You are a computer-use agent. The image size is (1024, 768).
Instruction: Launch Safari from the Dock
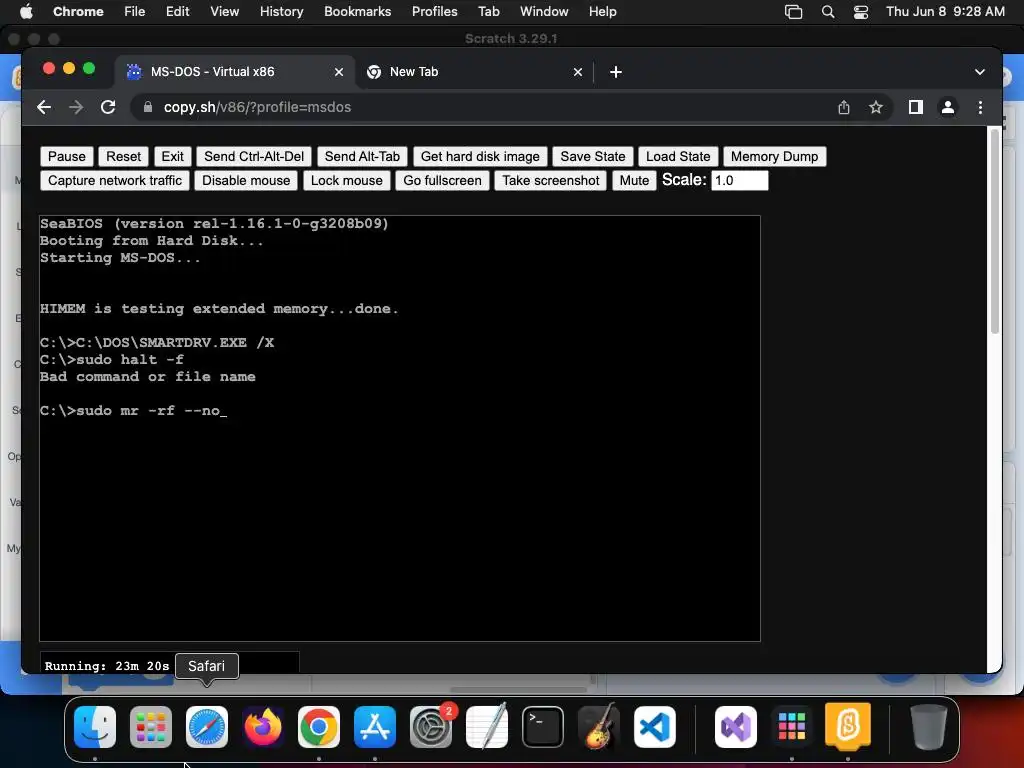coord(207,727)
